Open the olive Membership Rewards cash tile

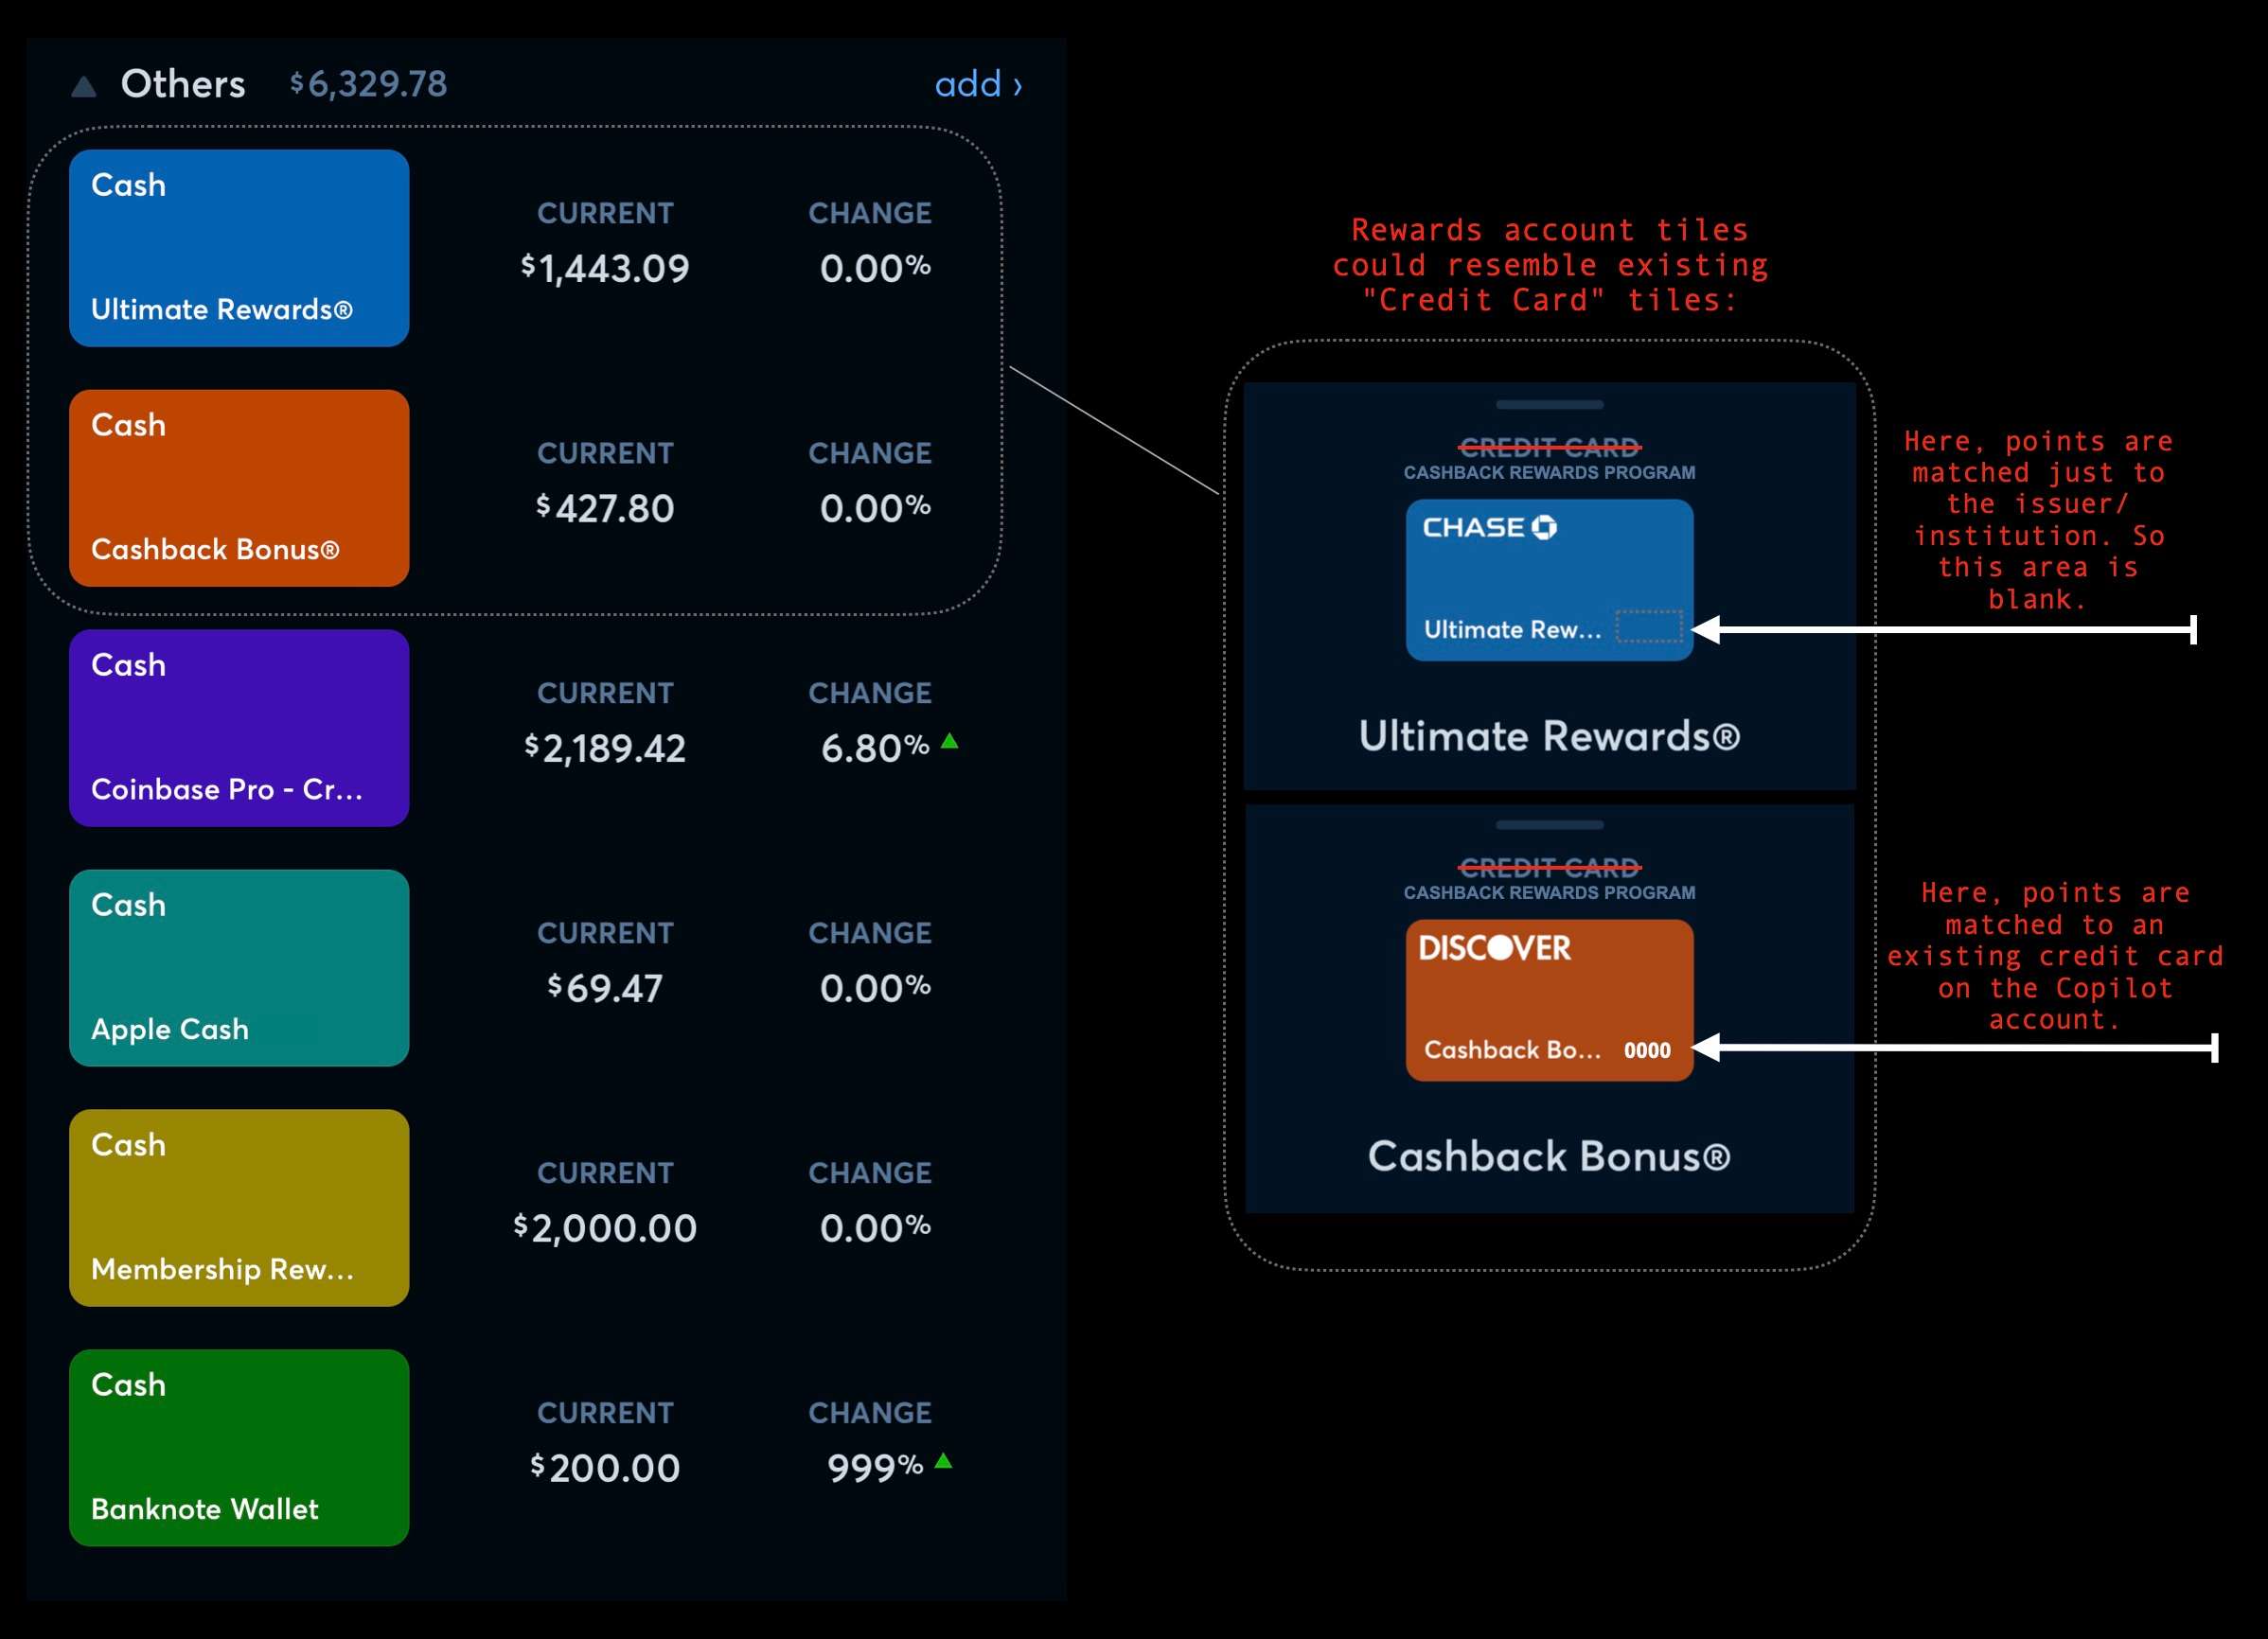click(x=239, y=1208)
